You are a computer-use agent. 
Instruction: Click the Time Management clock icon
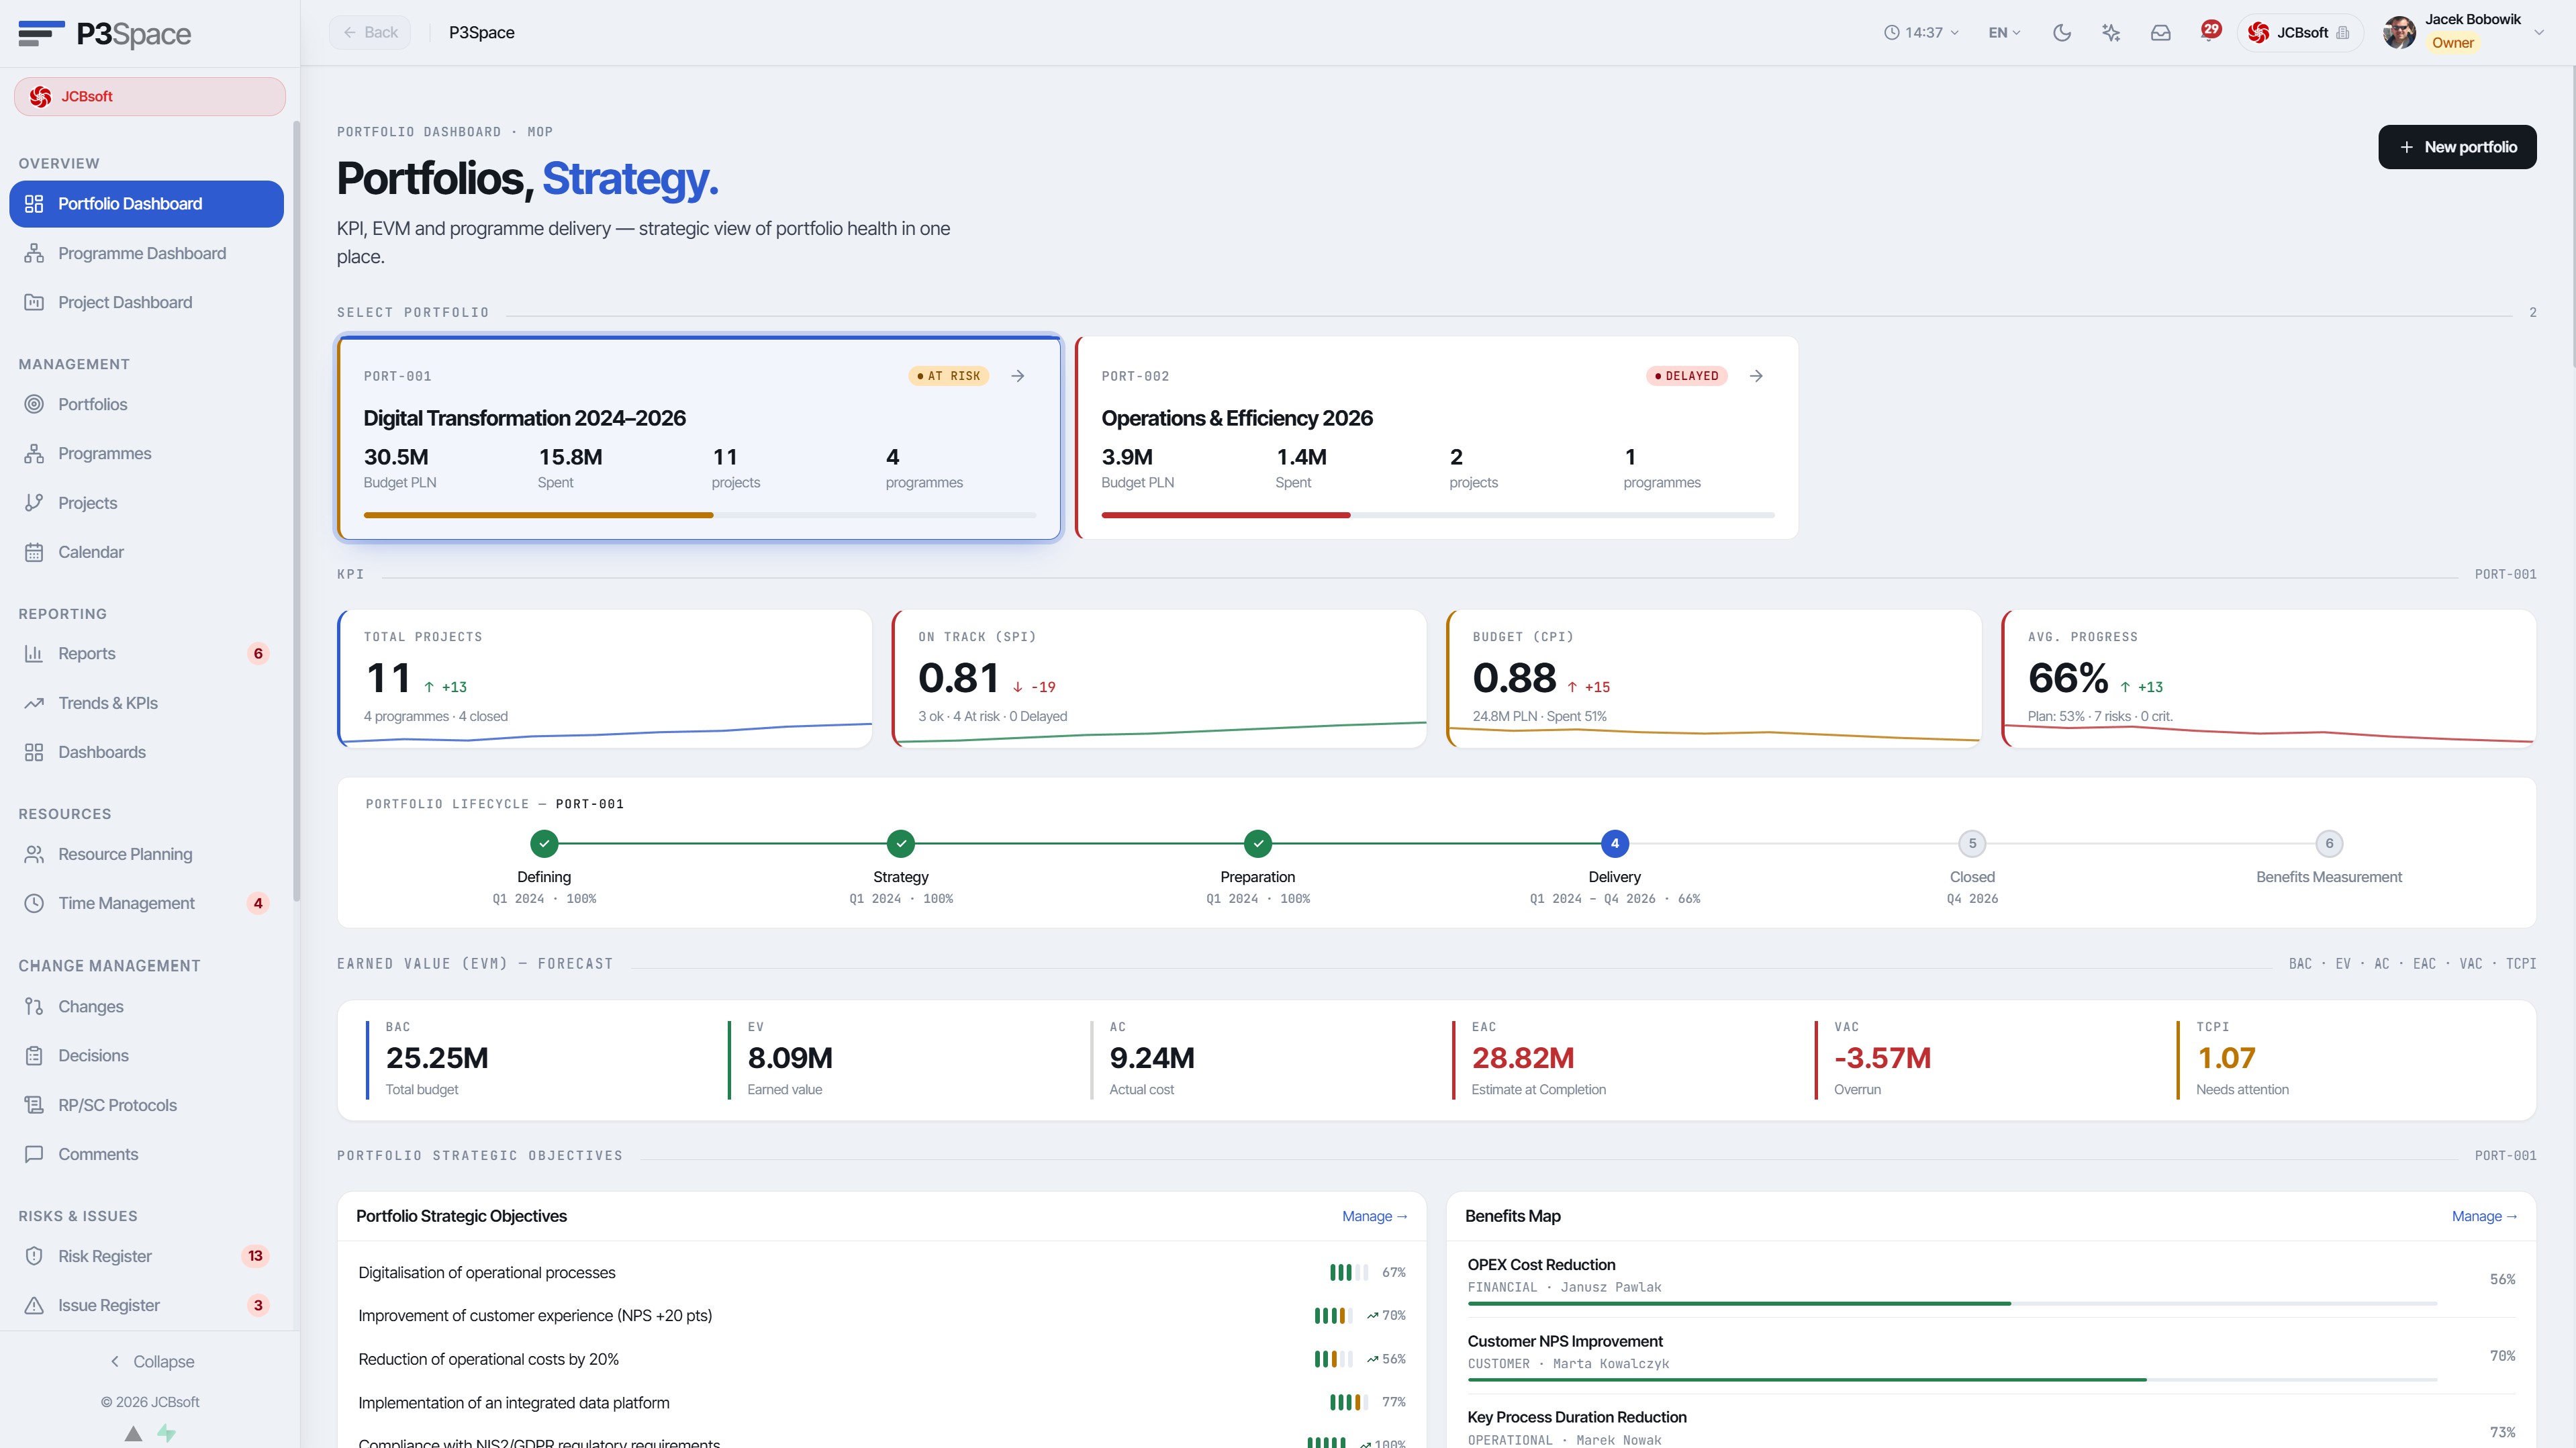(x=34, y=903)
